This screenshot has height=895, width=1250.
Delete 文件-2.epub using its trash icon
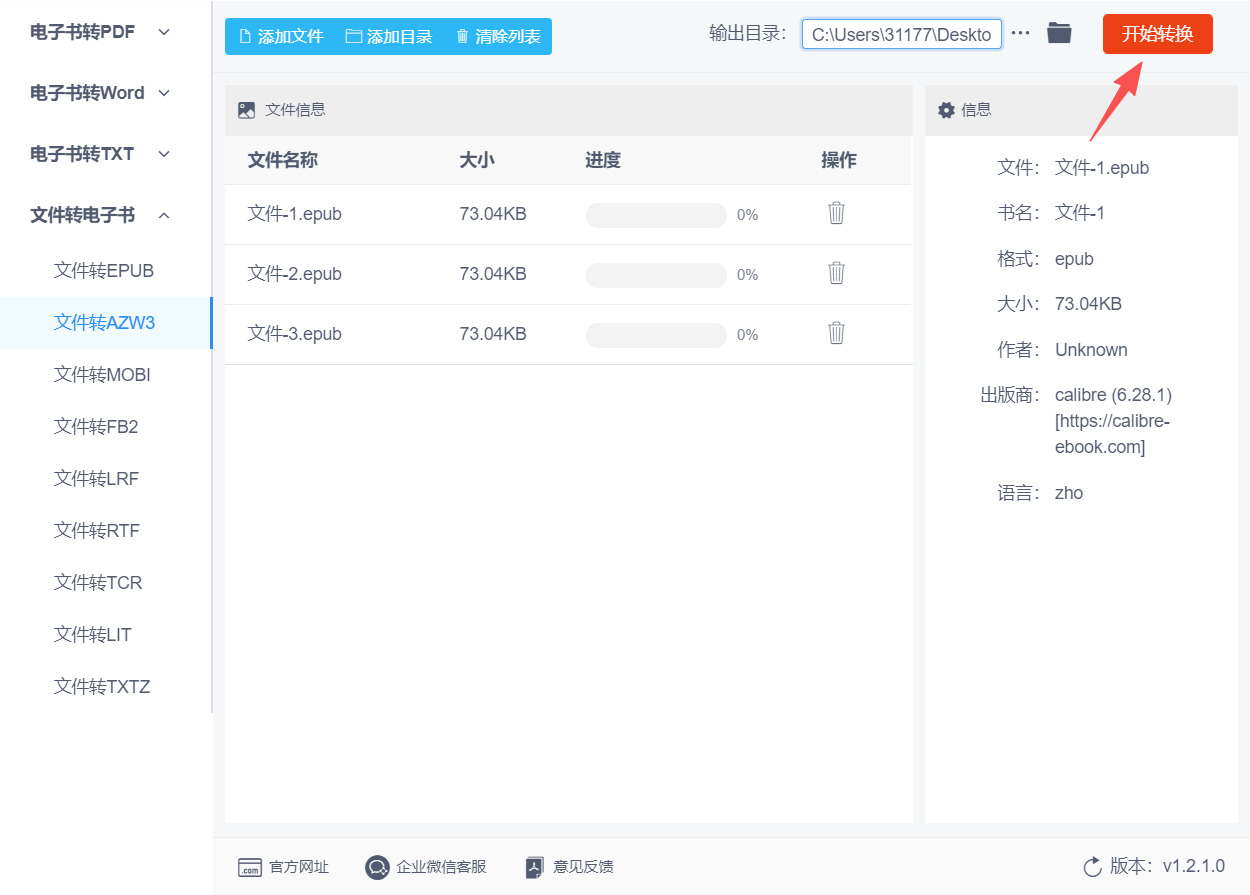[x=837, y=273]
